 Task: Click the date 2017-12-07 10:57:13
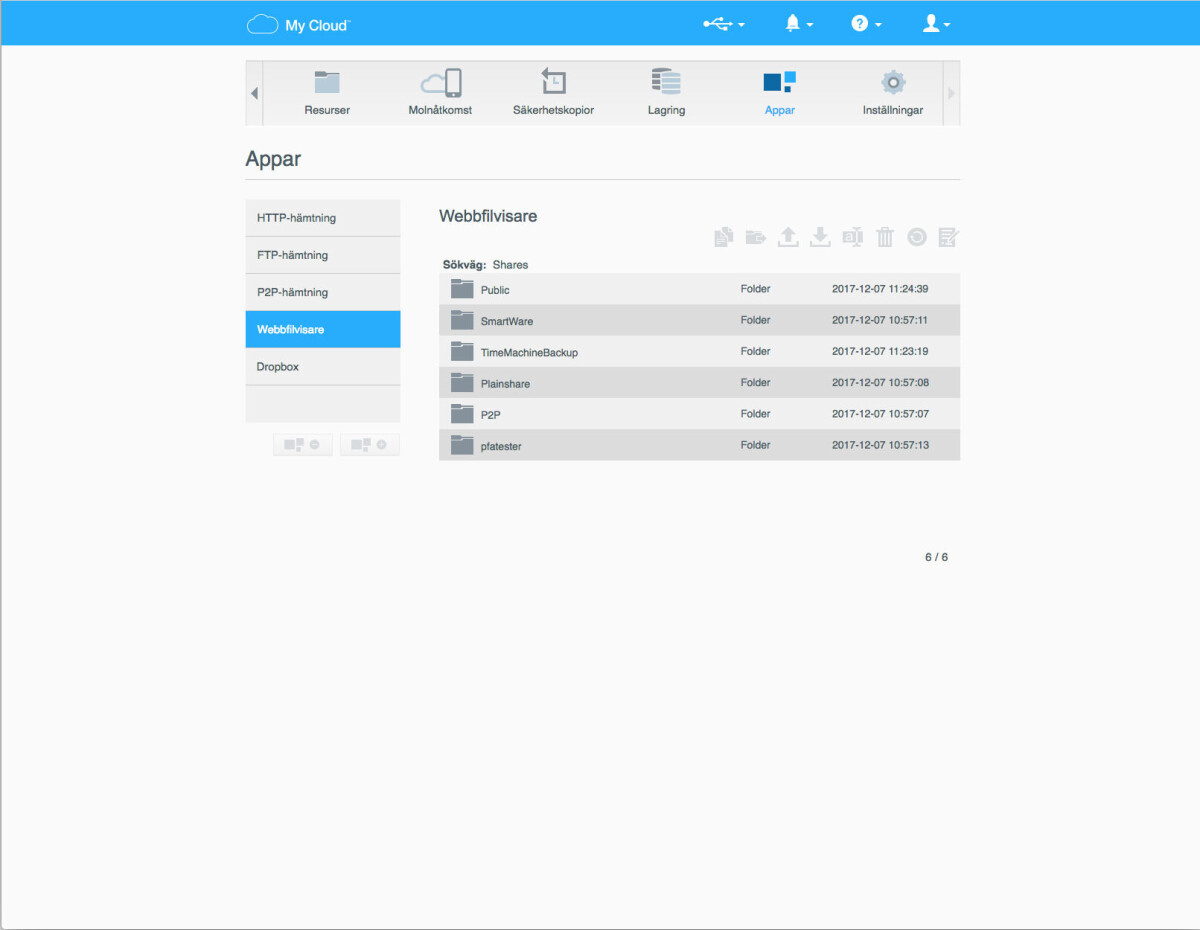(x=880, y=445)
